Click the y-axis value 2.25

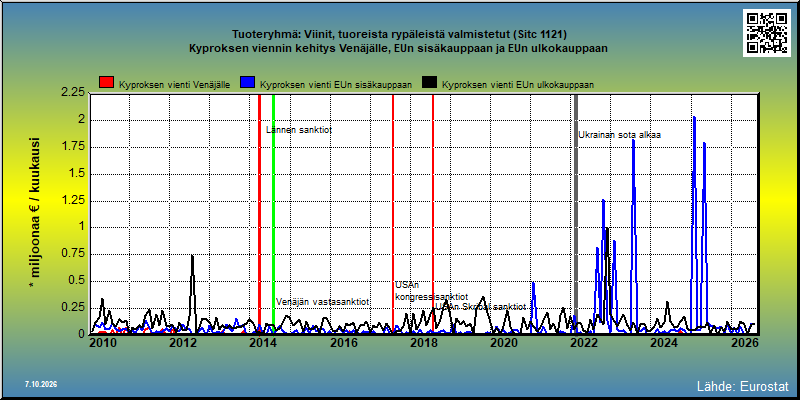click(x=73, y=92)
